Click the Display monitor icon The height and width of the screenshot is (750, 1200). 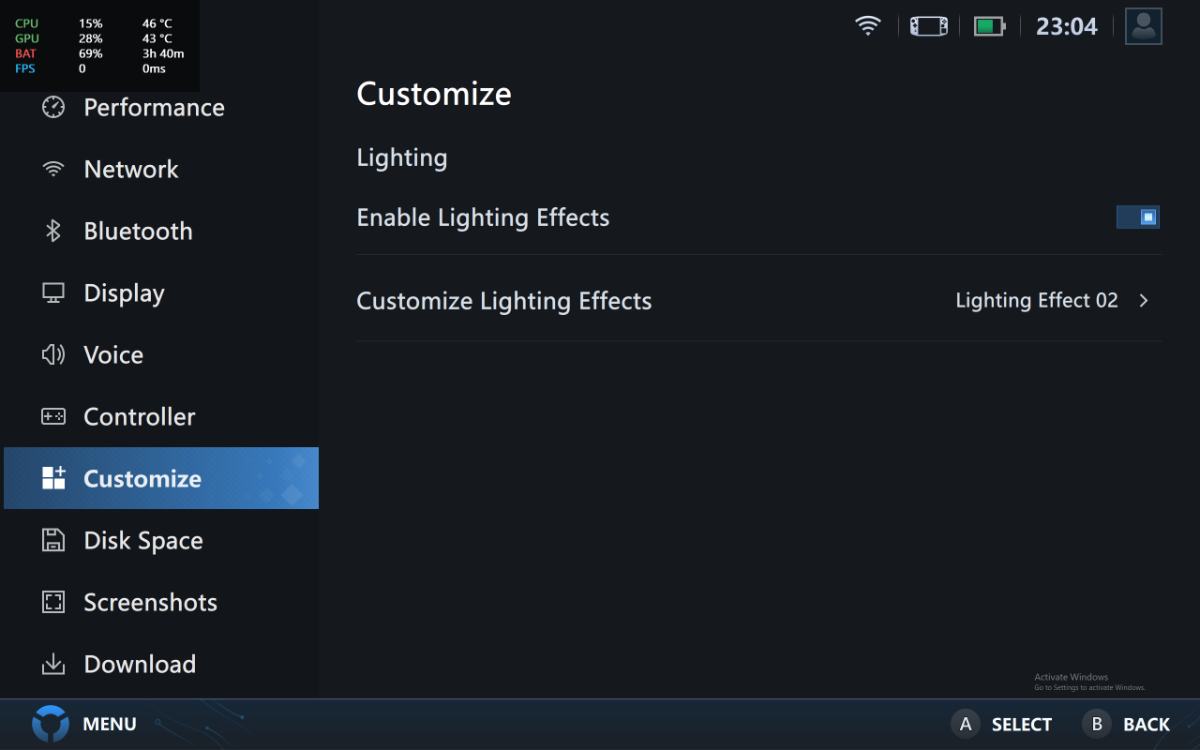click(x=53, y=293)
